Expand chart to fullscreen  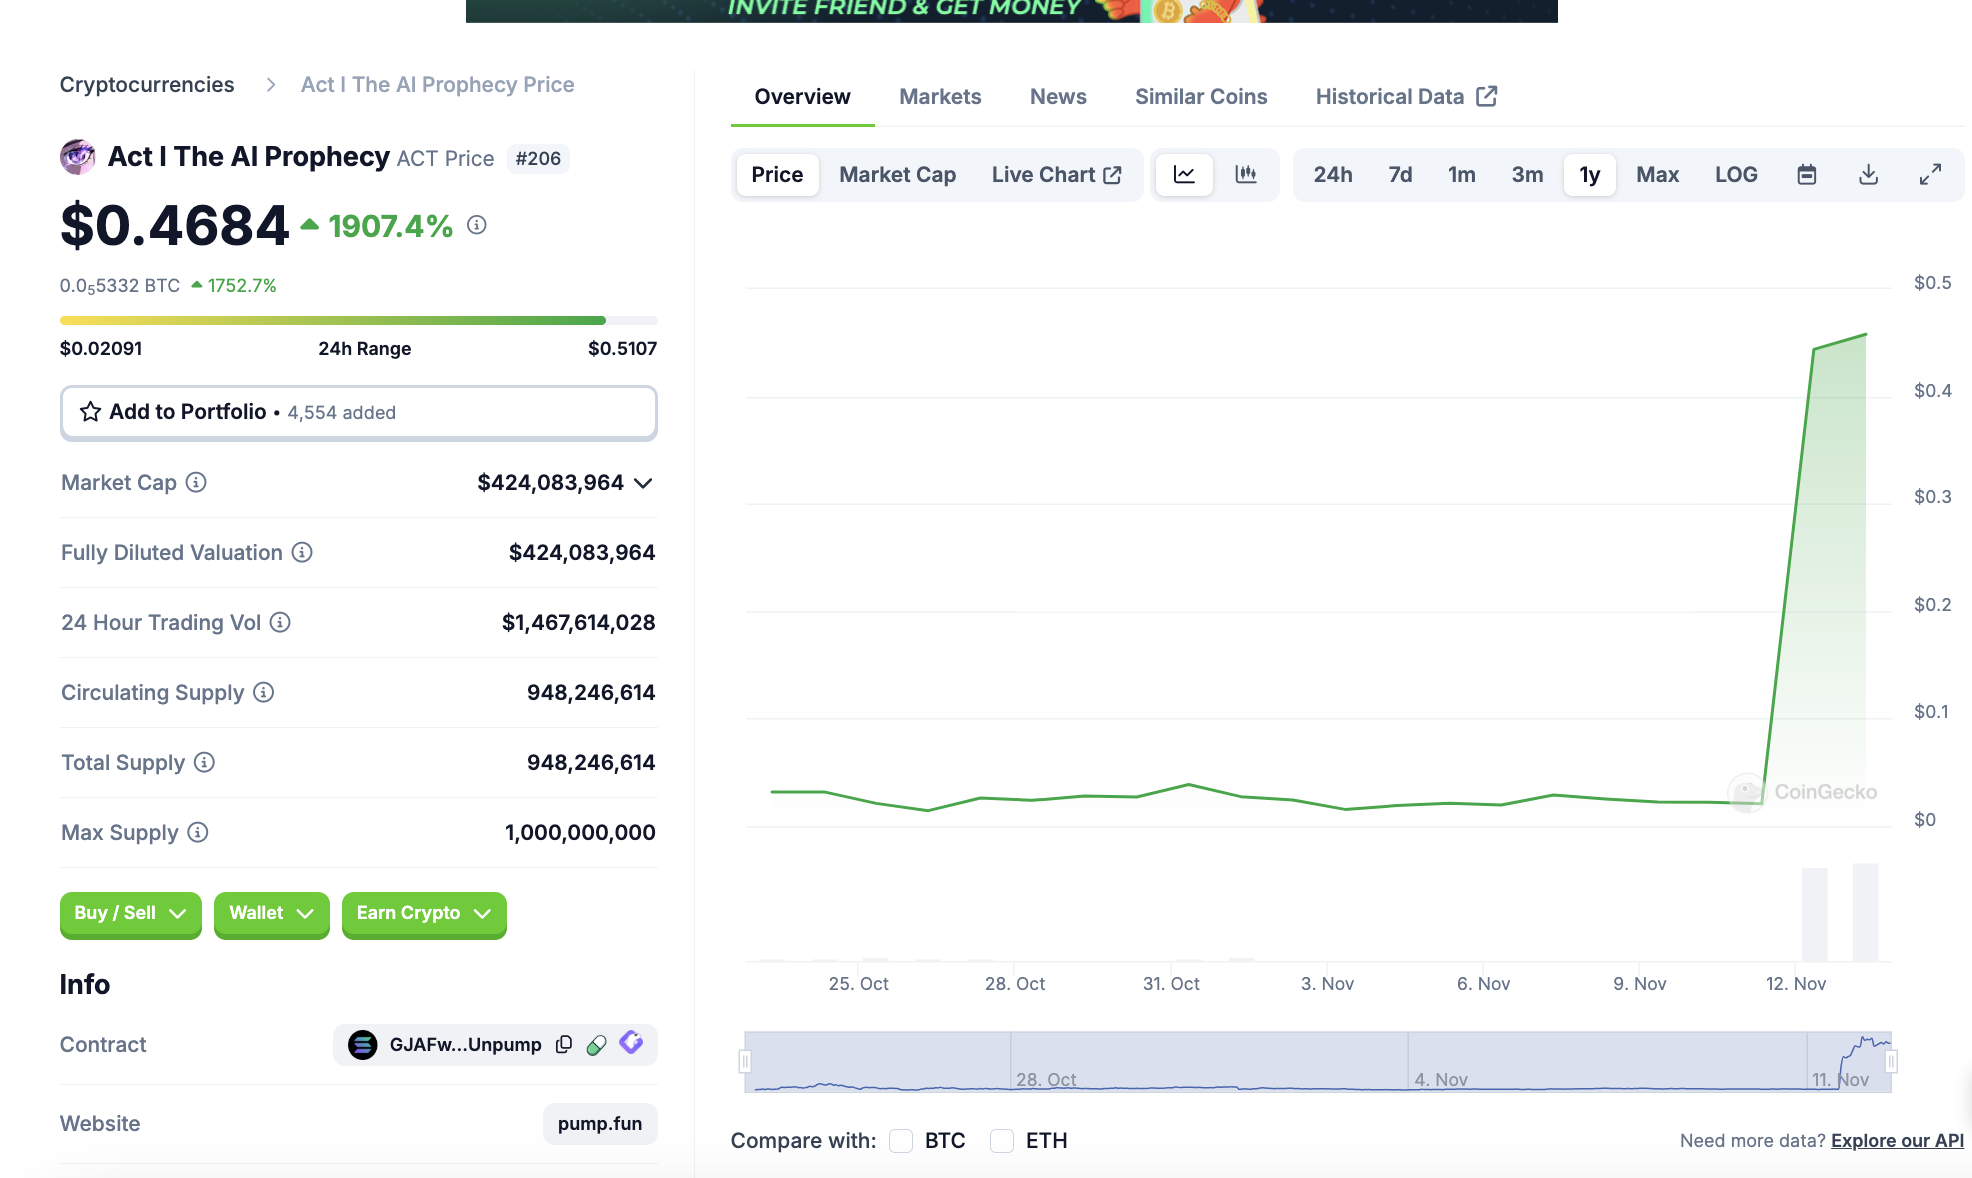pos(1930,175)
